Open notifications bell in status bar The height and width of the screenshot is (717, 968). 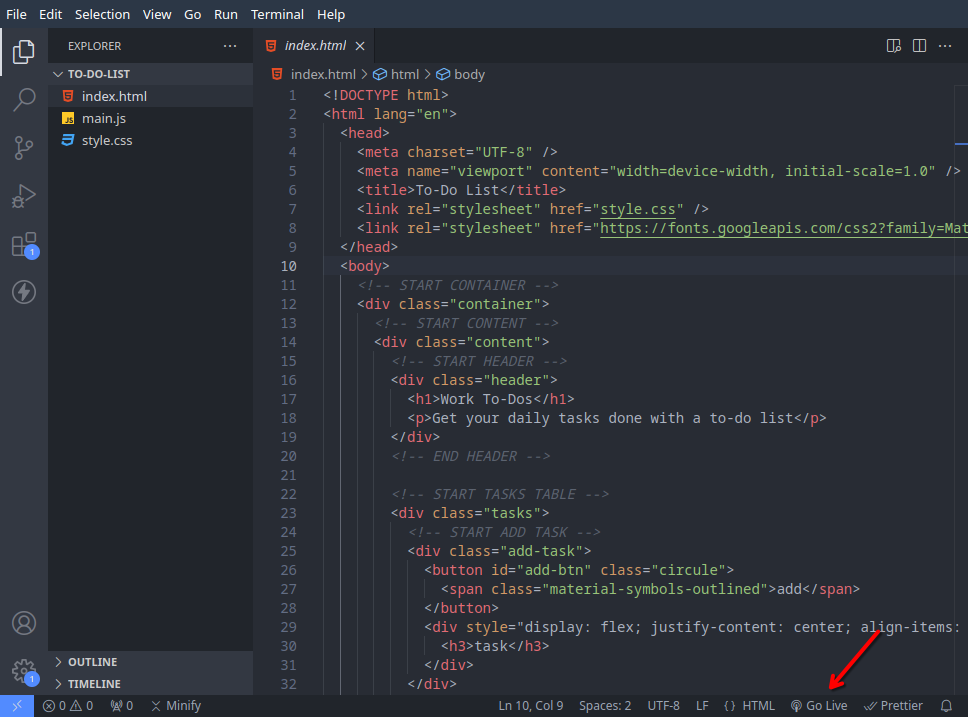tap(946, 705)
